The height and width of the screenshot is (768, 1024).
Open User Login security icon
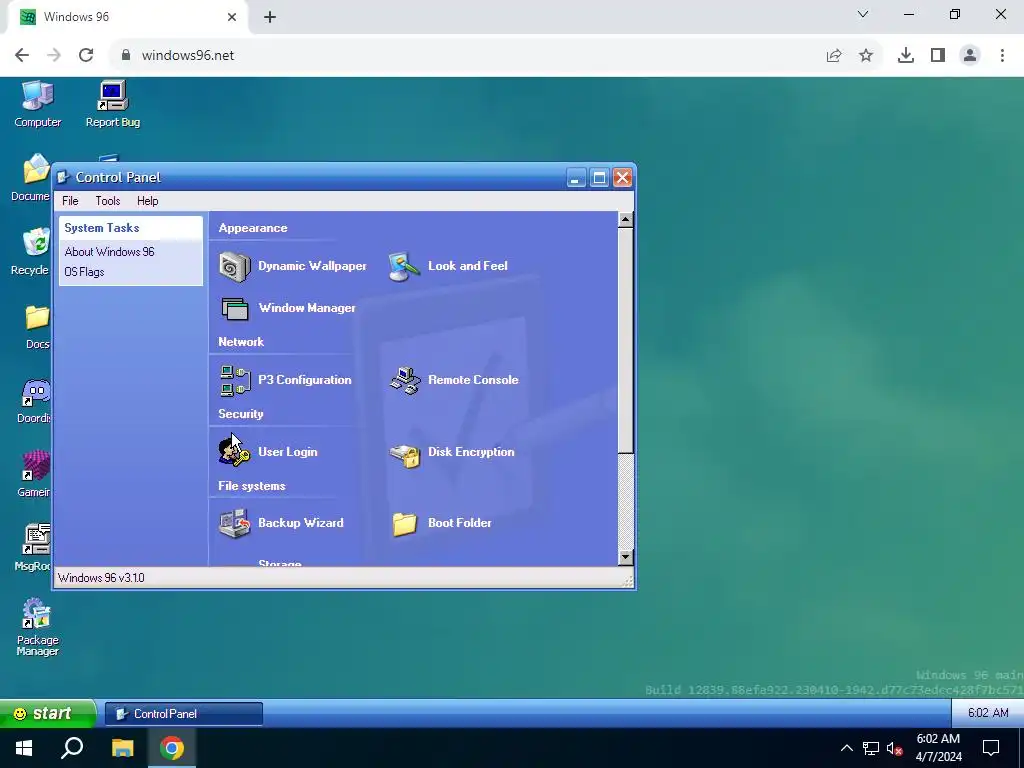(234, 452)
